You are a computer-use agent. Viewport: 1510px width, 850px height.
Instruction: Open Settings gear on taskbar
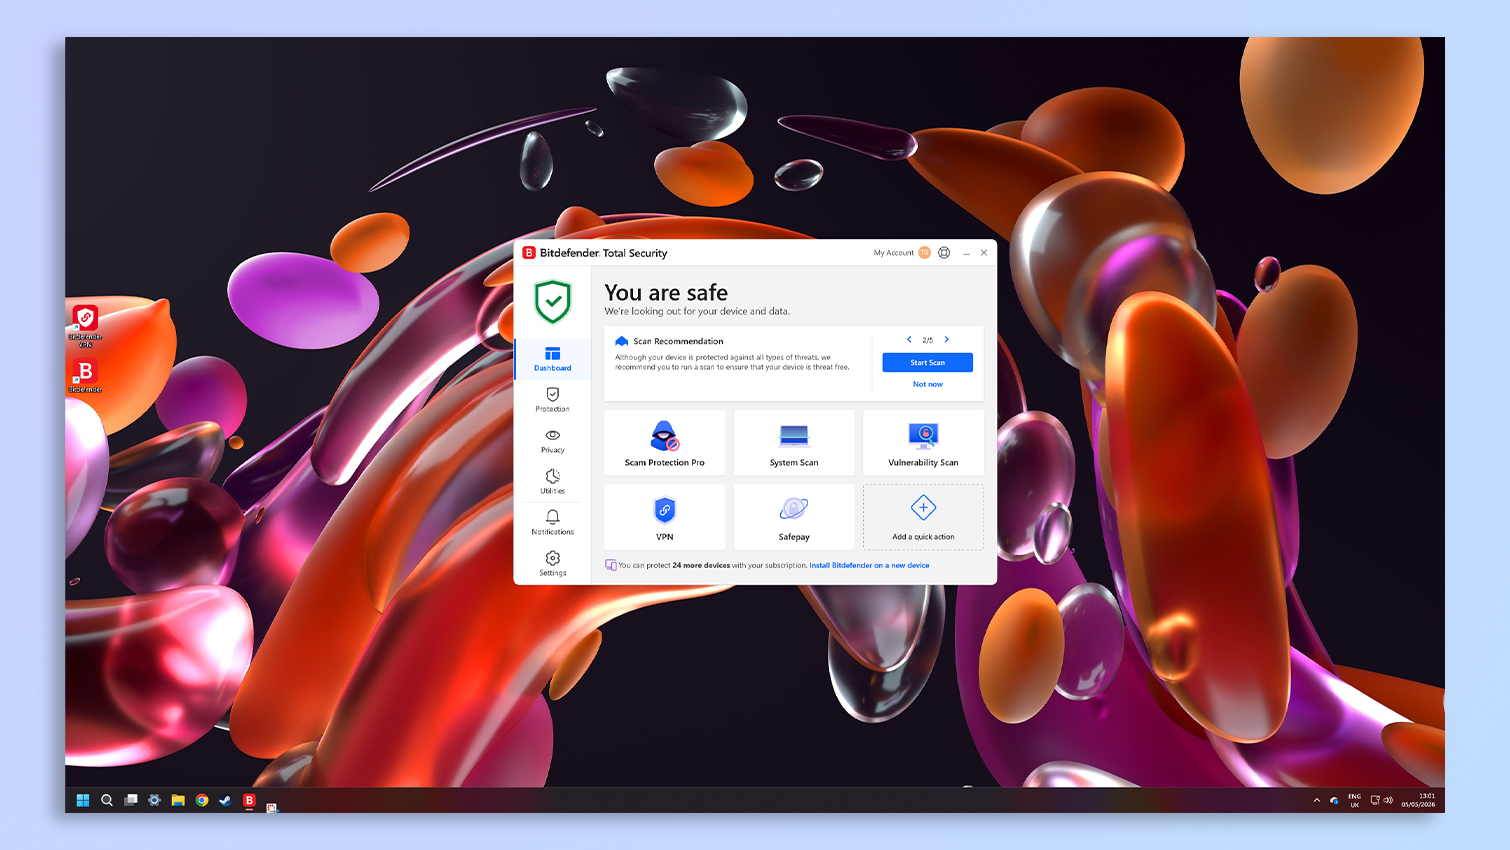[x=154, y=800]
